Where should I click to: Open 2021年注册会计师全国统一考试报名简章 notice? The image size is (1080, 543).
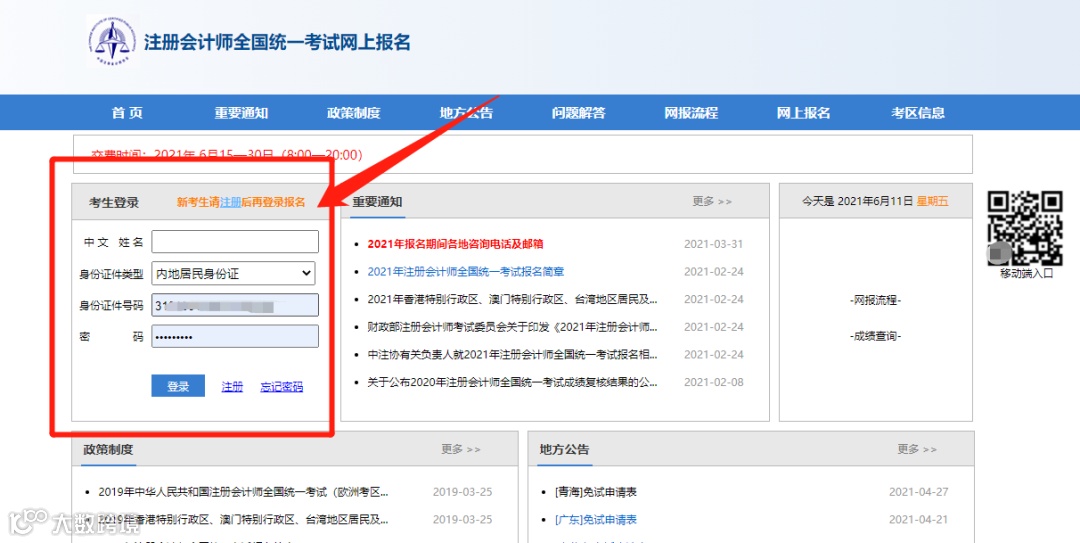pyautogui.click(x=466, y=272)
